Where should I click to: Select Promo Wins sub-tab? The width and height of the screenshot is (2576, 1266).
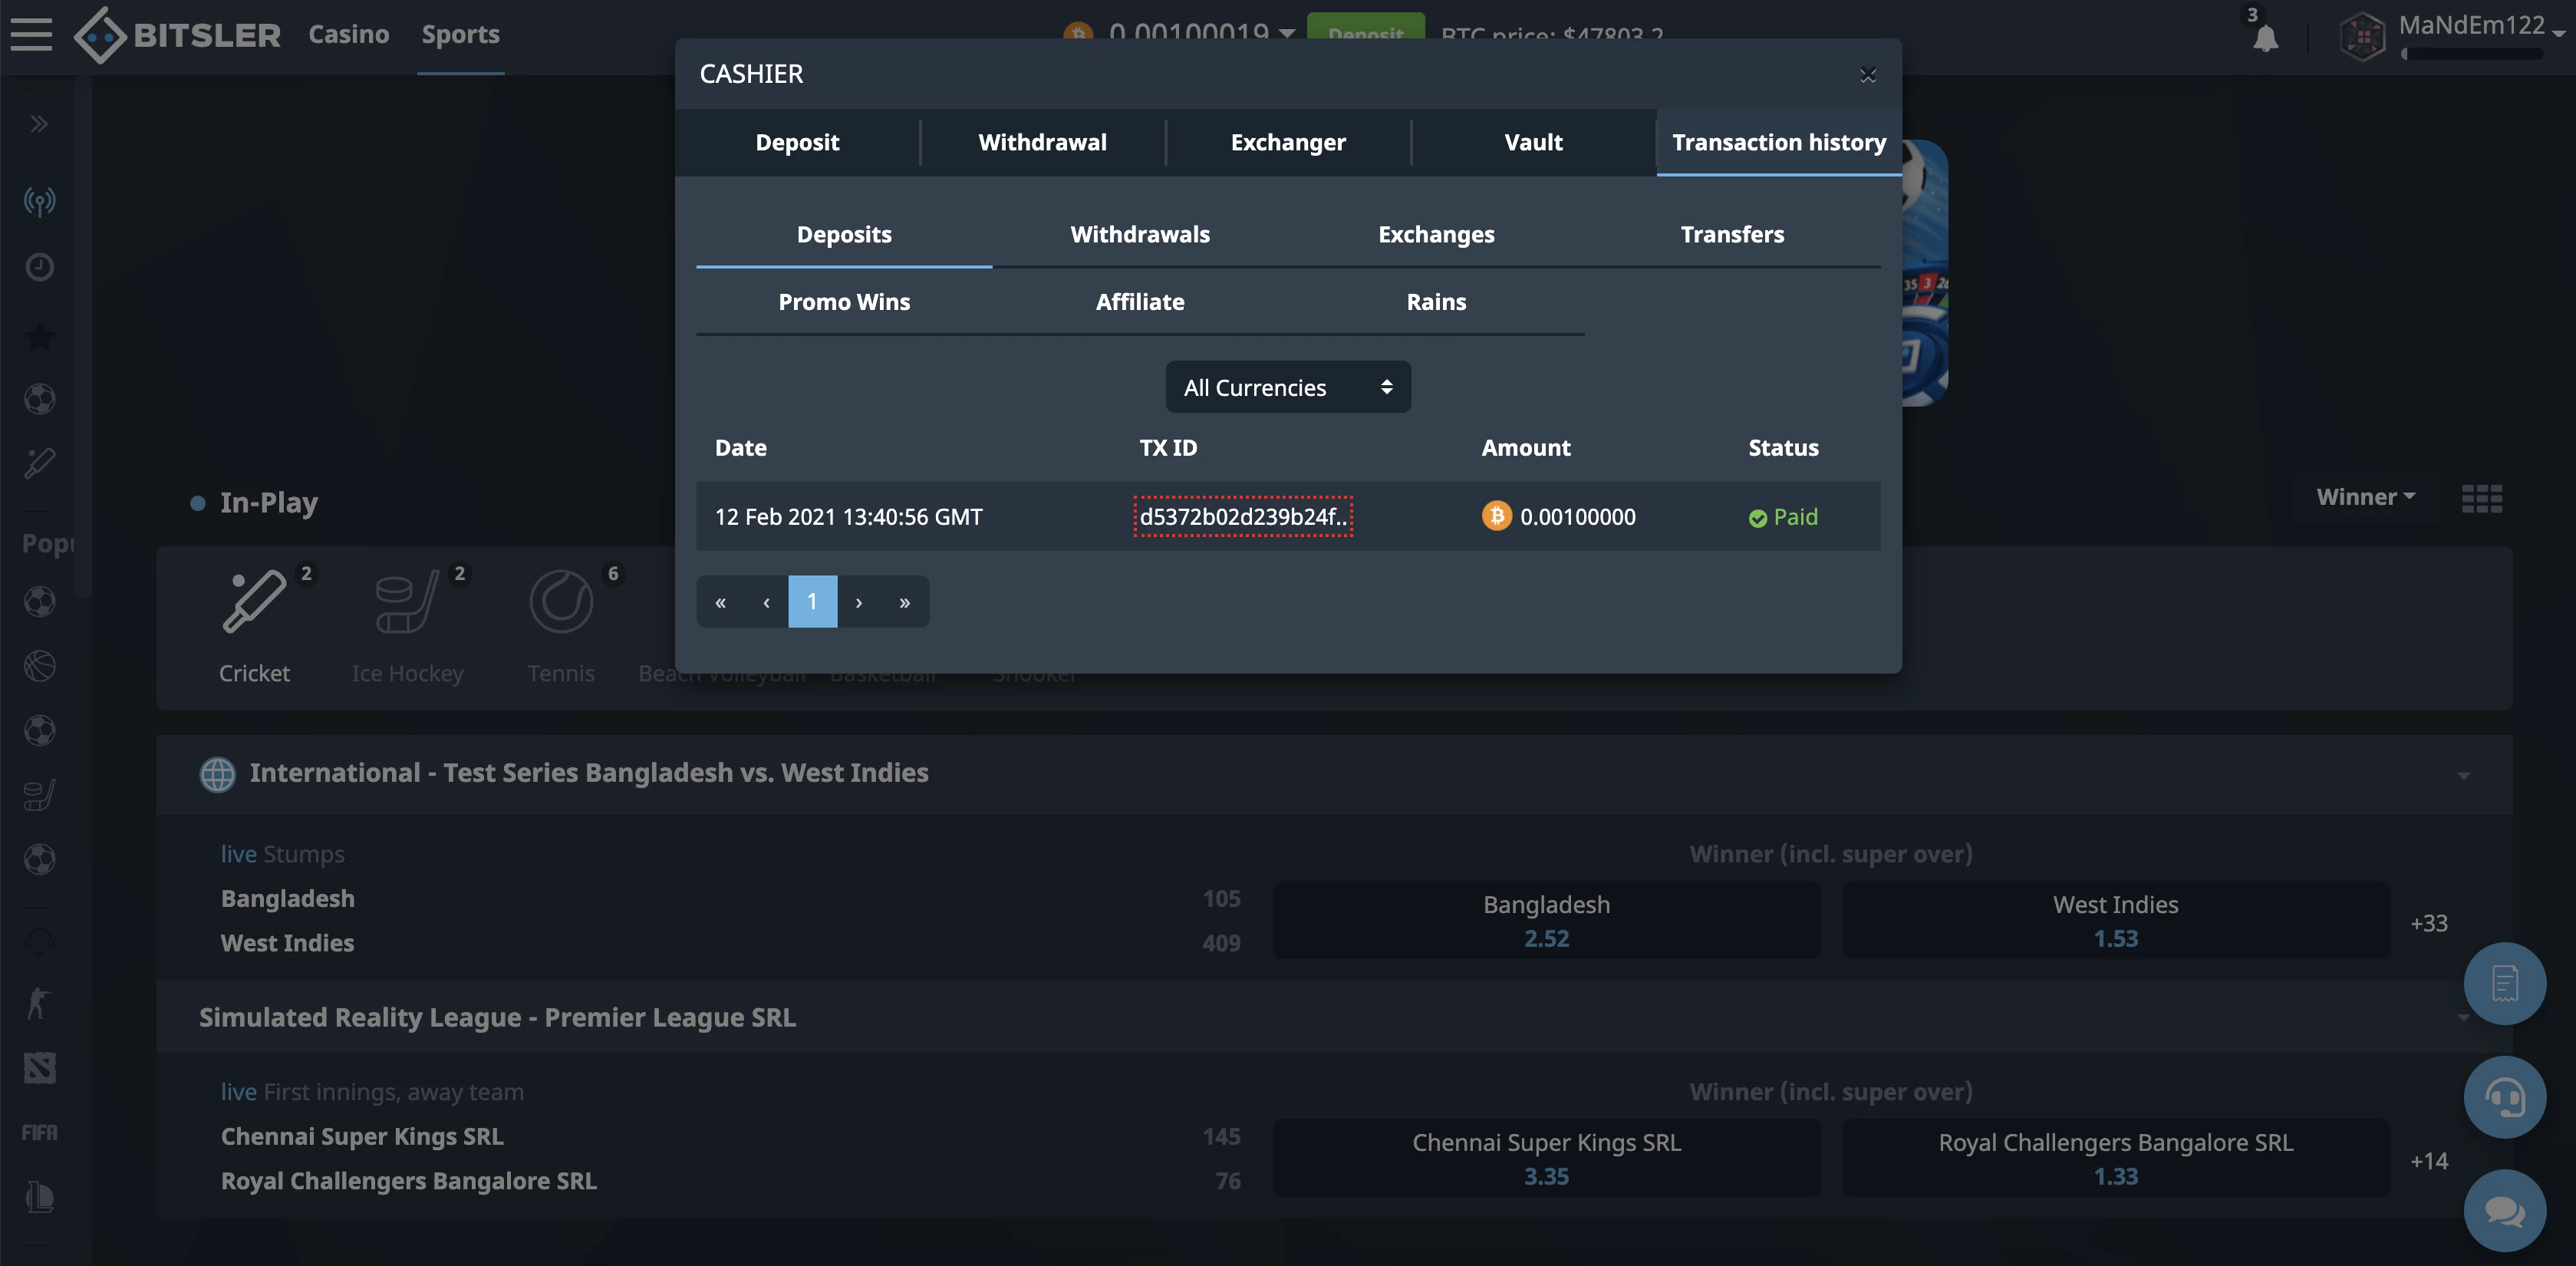point(844,302)
